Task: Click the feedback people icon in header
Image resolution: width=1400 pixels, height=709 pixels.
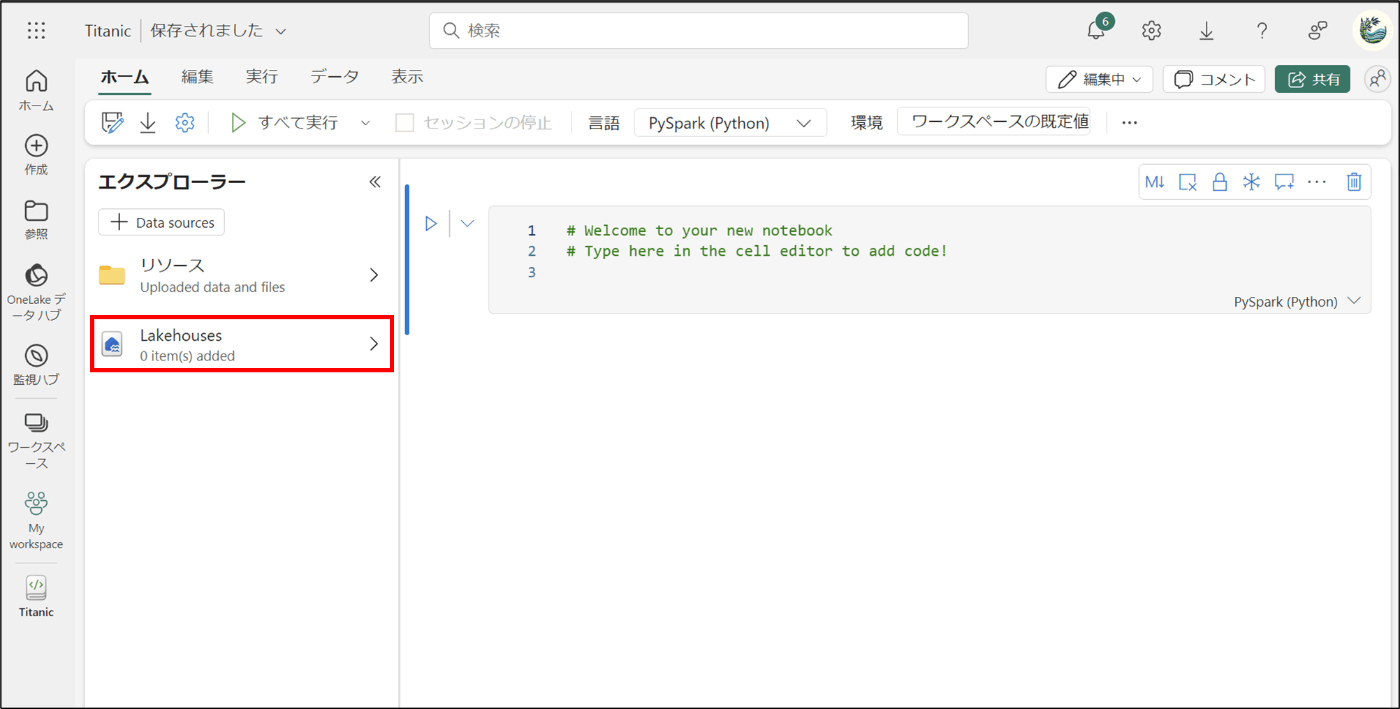Action: pos(1318,31)
